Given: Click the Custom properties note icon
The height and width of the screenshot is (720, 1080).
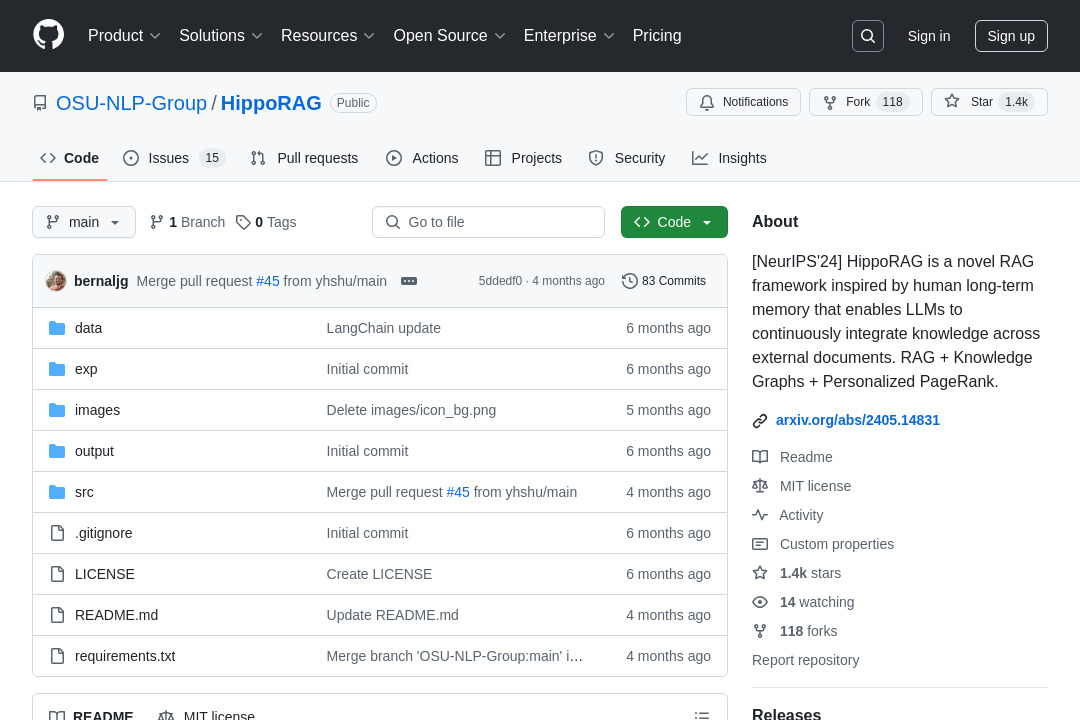Looking at the screenshot, I should click(760, 544).
